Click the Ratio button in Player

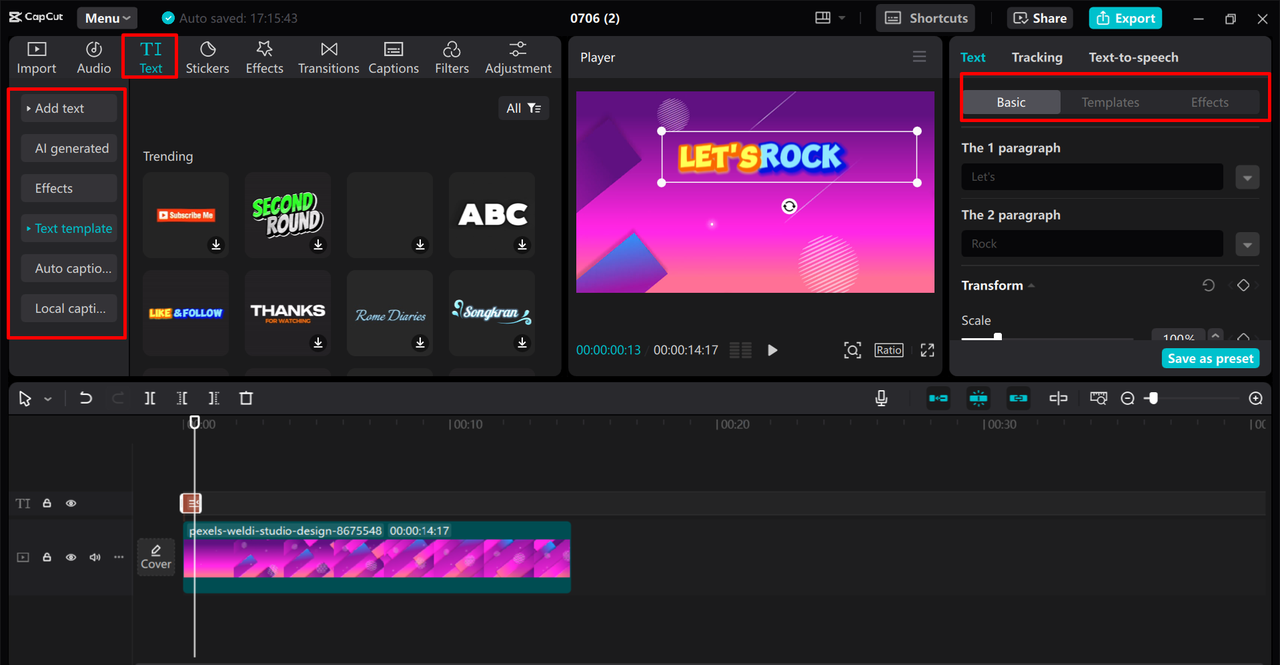point(888,350)
